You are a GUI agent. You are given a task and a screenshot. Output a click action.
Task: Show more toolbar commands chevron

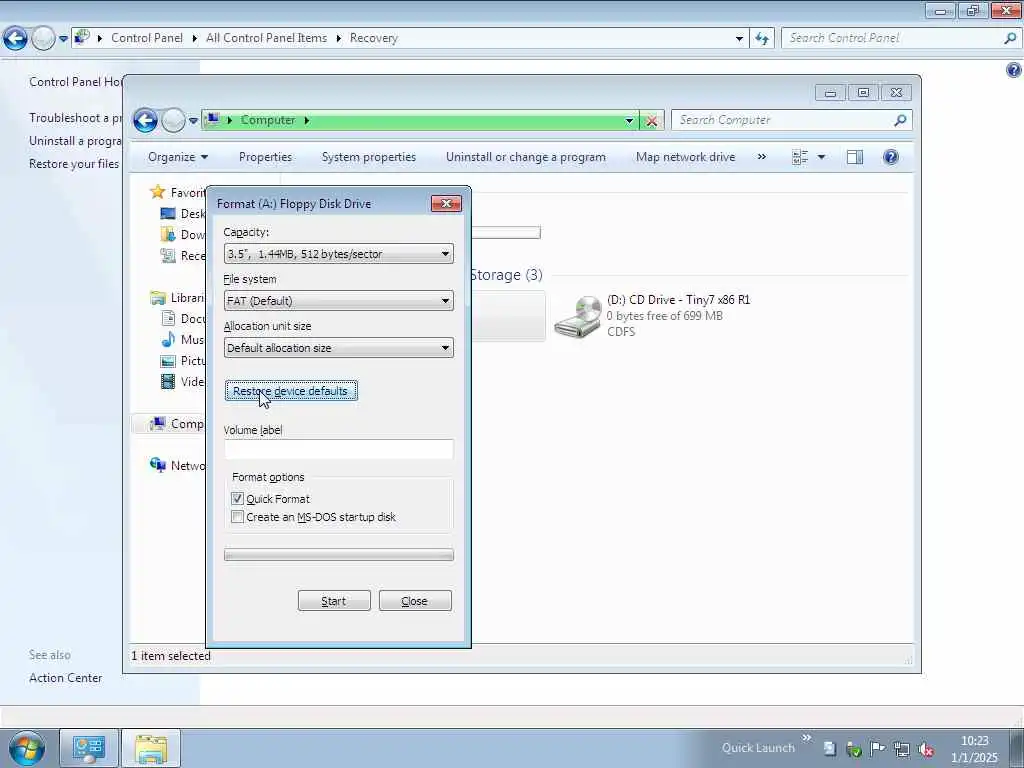tap(761, 157)
